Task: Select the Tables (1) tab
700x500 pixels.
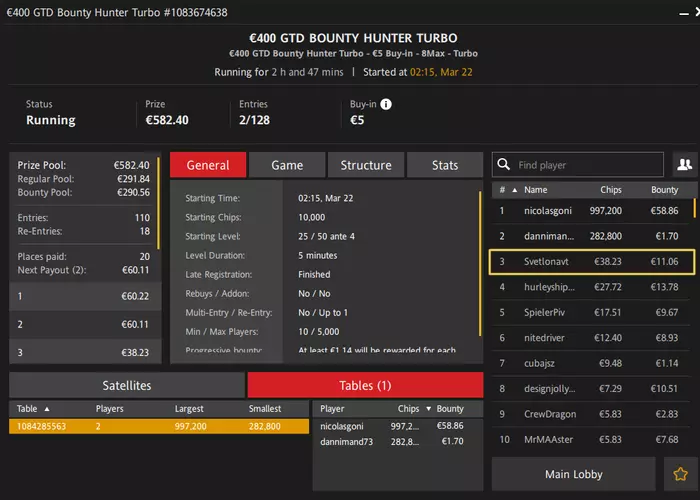Action: (x=365, y=385)
